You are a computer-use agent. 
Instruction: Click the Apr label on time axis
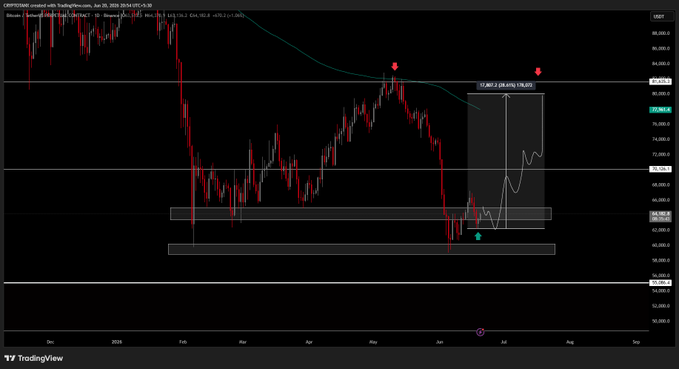[309, 342]
